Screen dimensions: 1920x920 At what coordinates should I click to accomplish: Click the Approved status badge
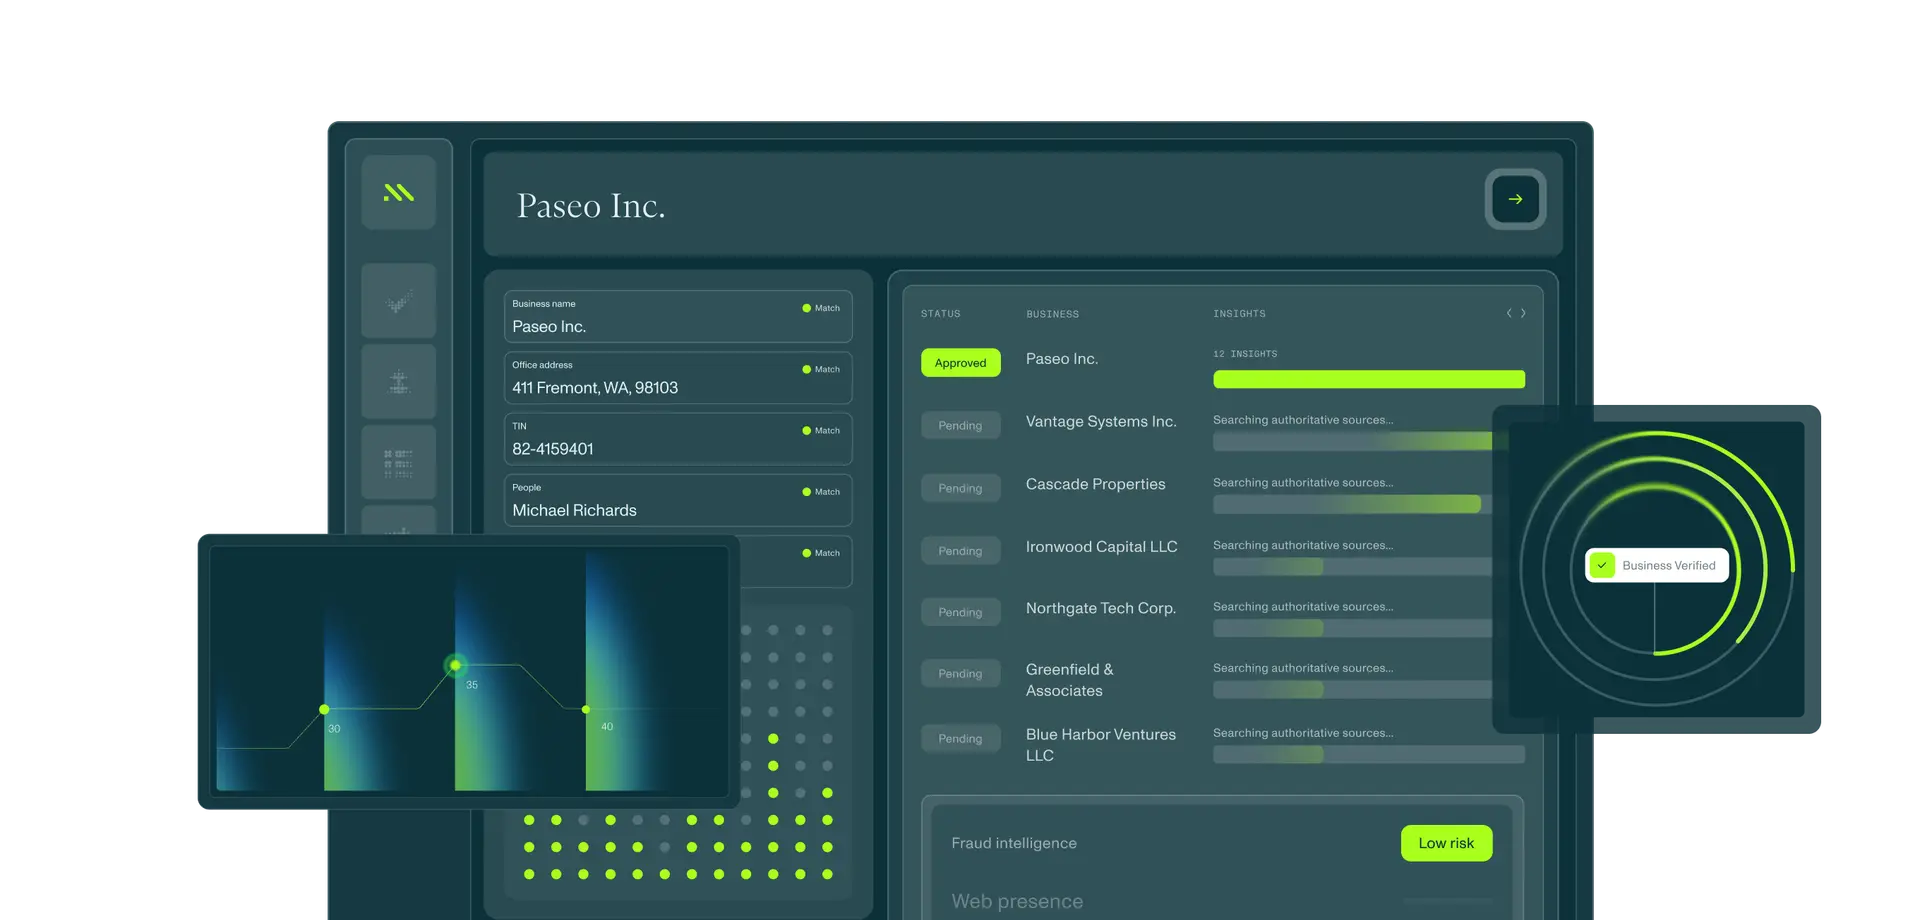pyautogui.click(x=960, y=363)
